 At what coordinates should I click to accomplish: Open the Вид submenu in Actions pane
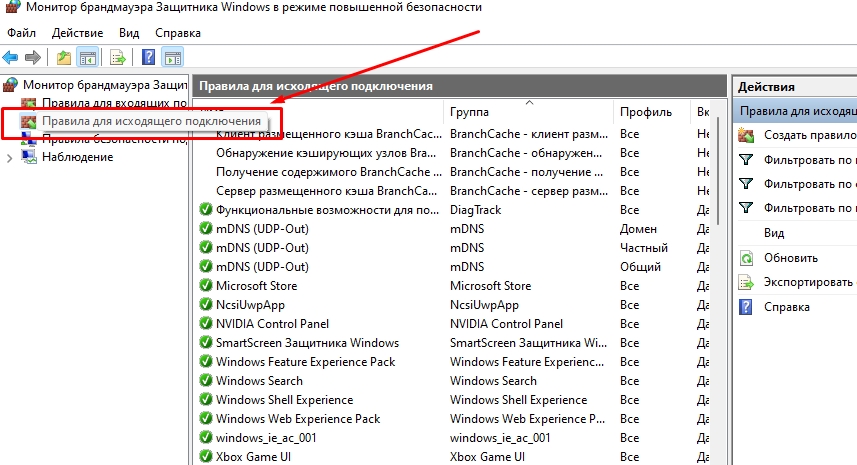774,233
